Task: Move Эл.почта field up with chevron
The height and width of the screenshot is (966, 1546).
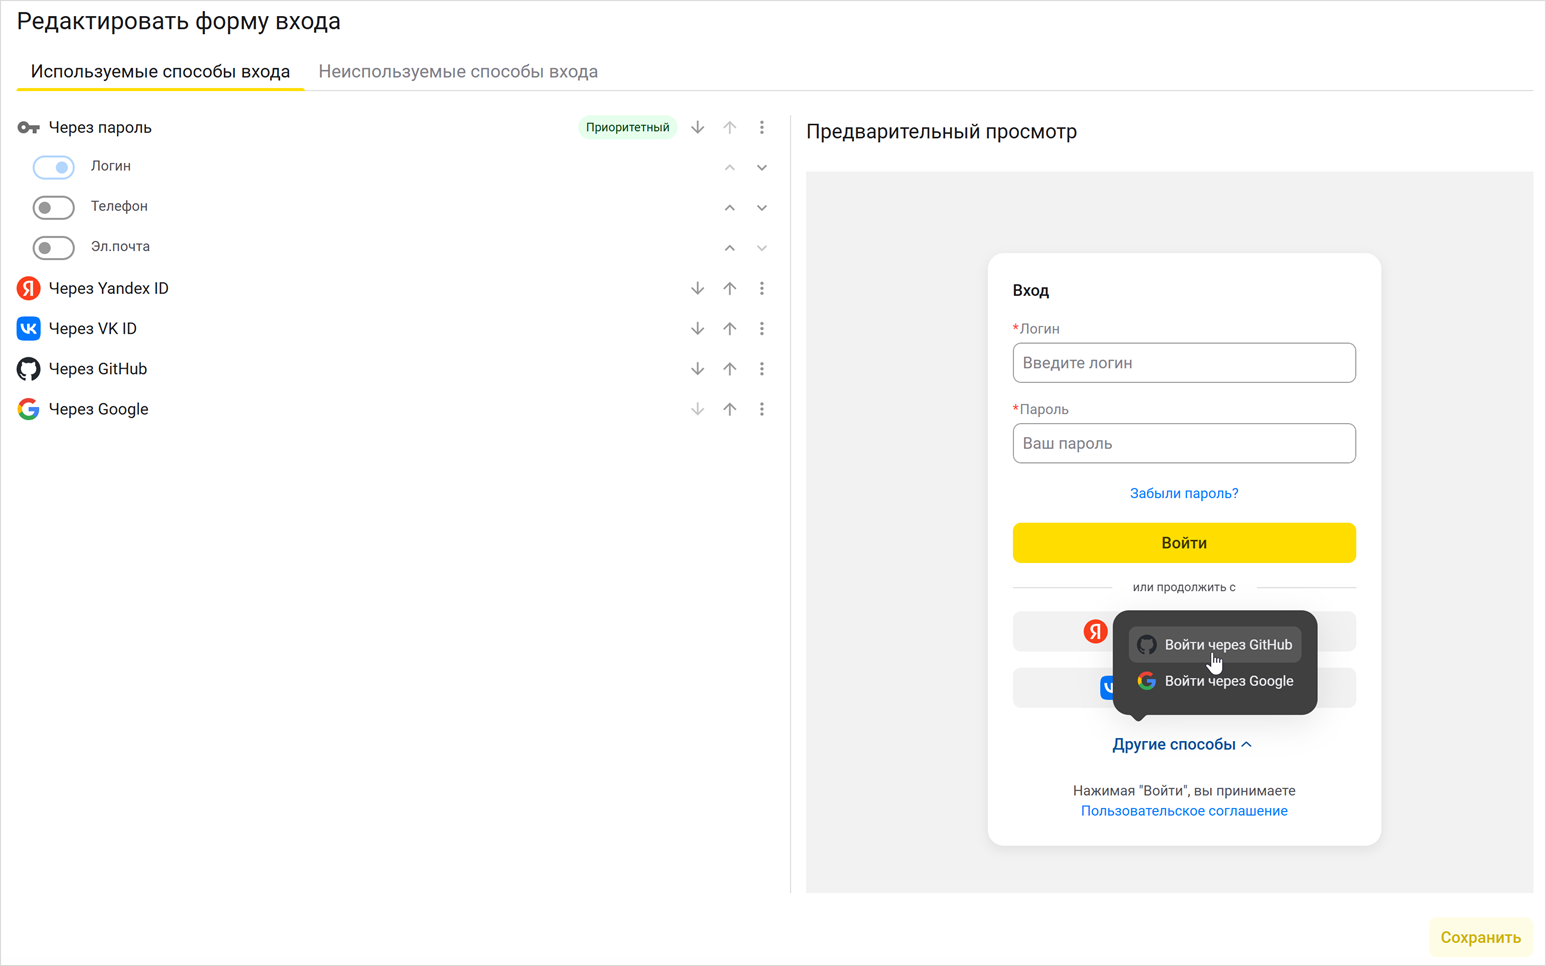Action: click(730, 248)
